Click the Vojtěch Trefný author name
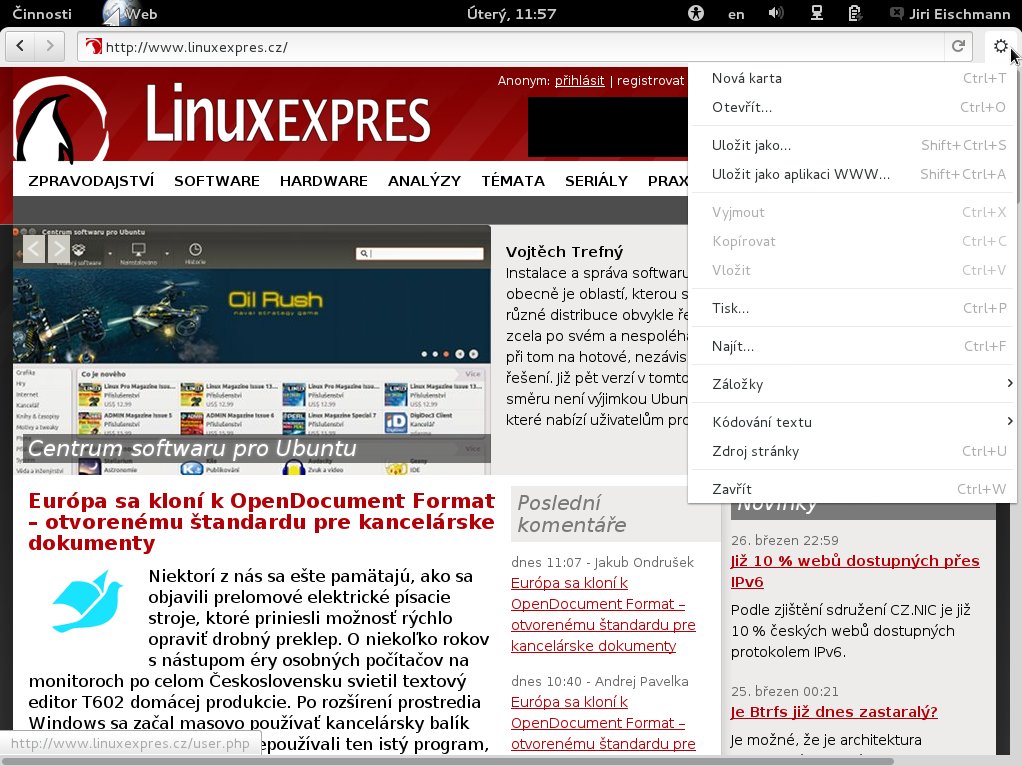The image size is (1022, 766). (564, 252)
